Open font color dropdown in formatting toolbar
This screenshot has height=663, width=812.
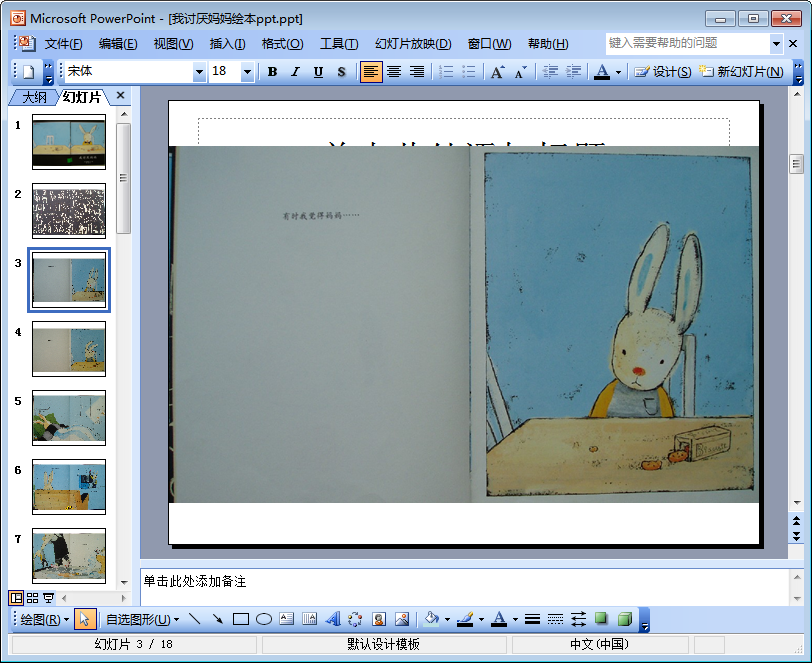[x=618, y=72]
